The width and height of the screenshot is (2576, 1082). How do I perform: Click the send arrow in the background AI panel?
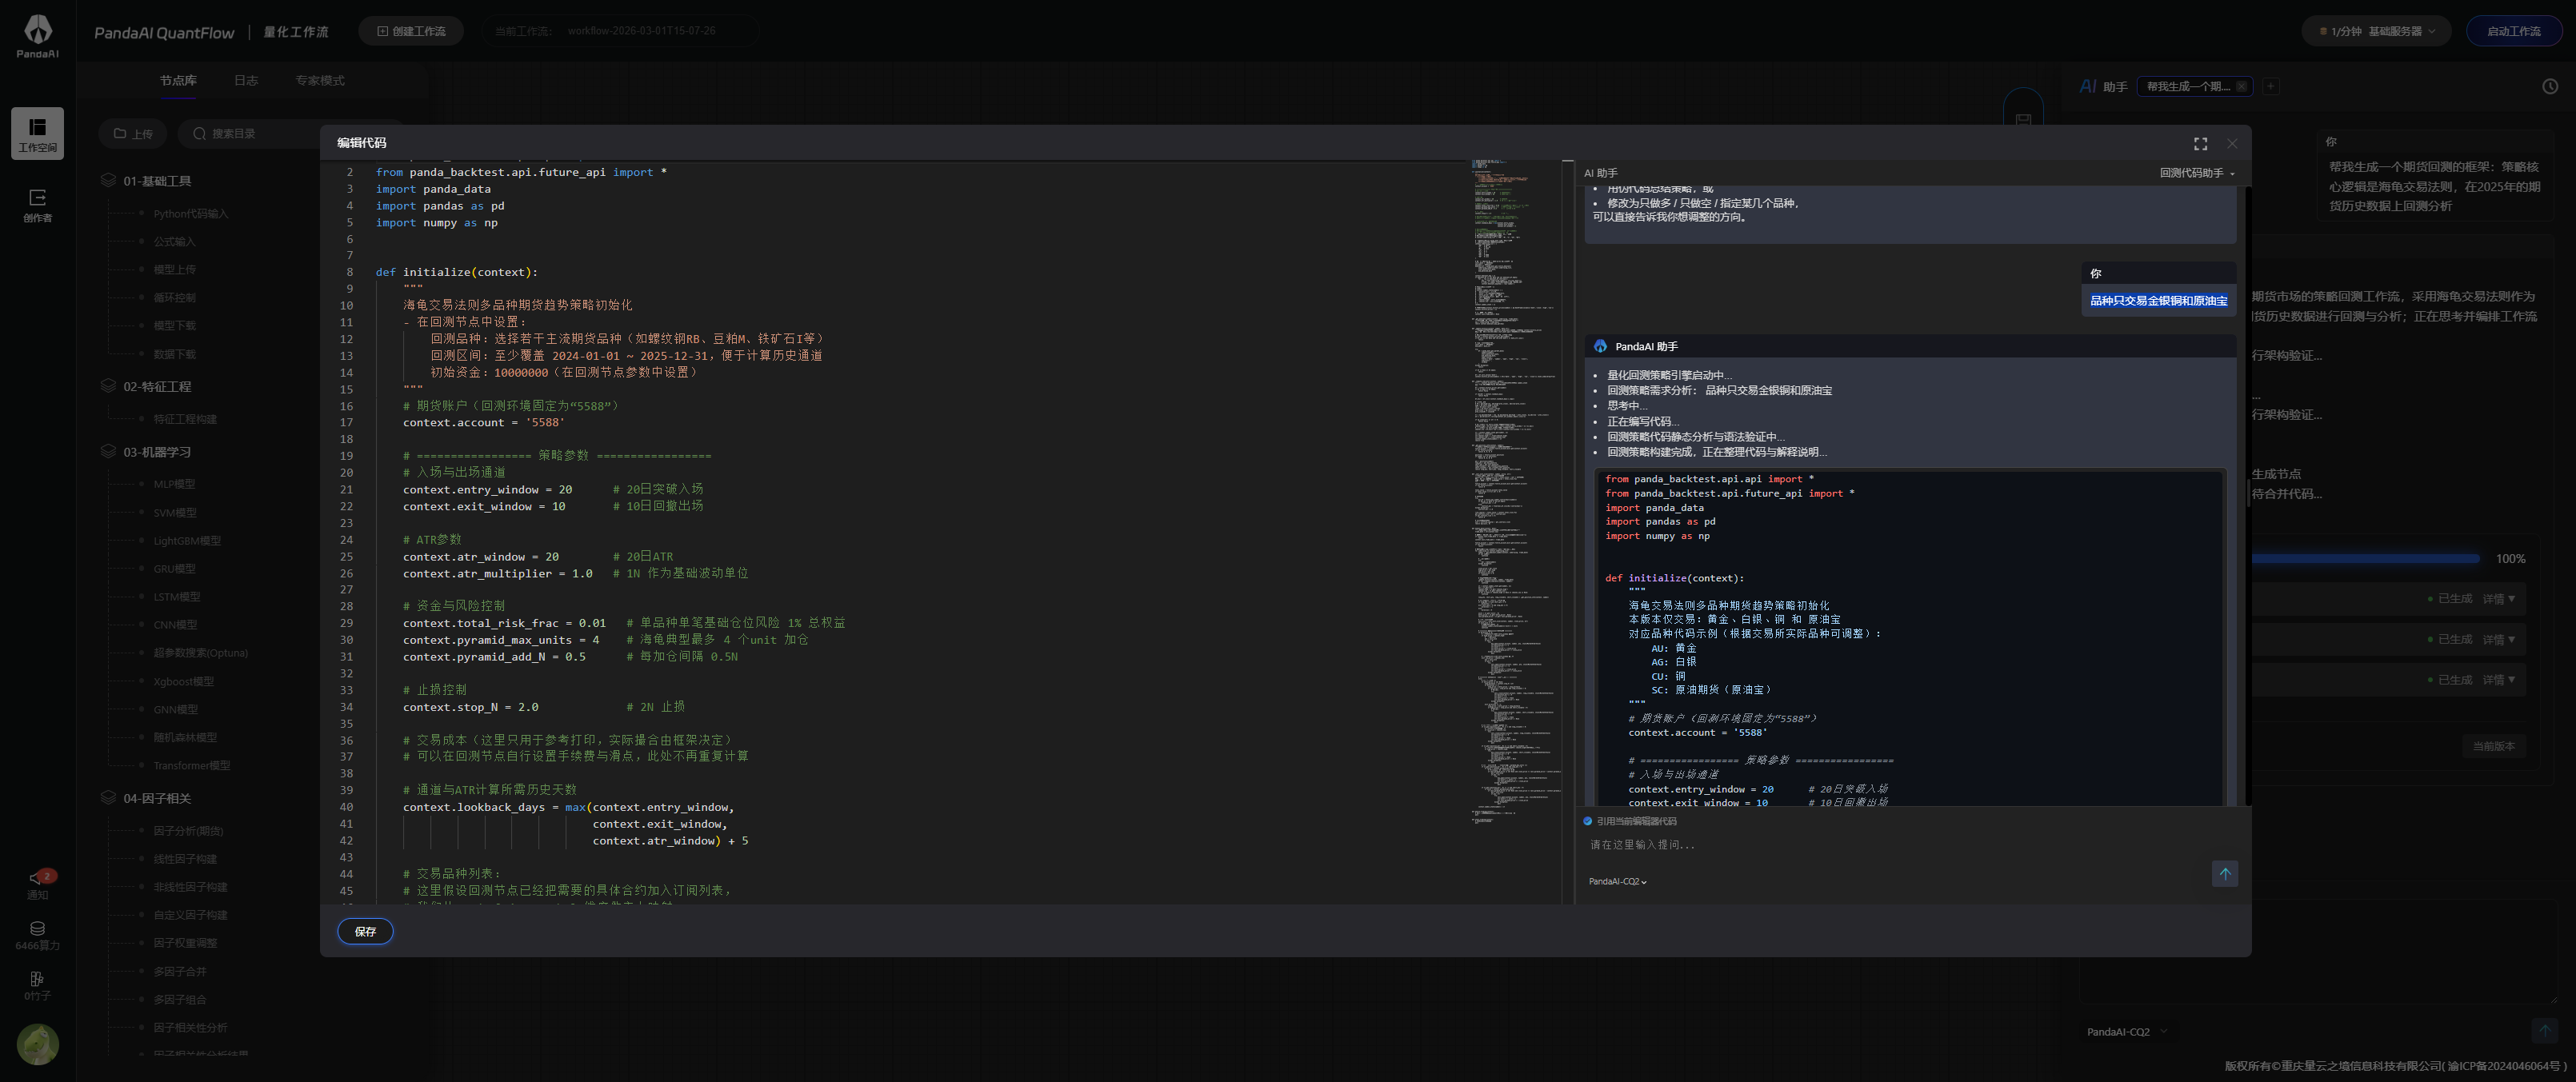(x=2544, y=1030)
